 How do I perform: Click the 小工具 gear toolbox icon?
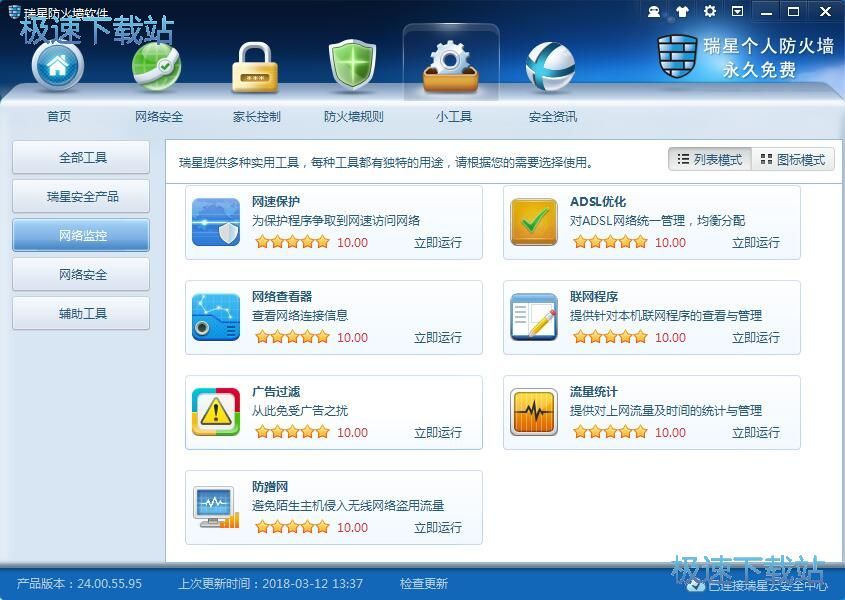pyautogui.click(x=451, y=66)
